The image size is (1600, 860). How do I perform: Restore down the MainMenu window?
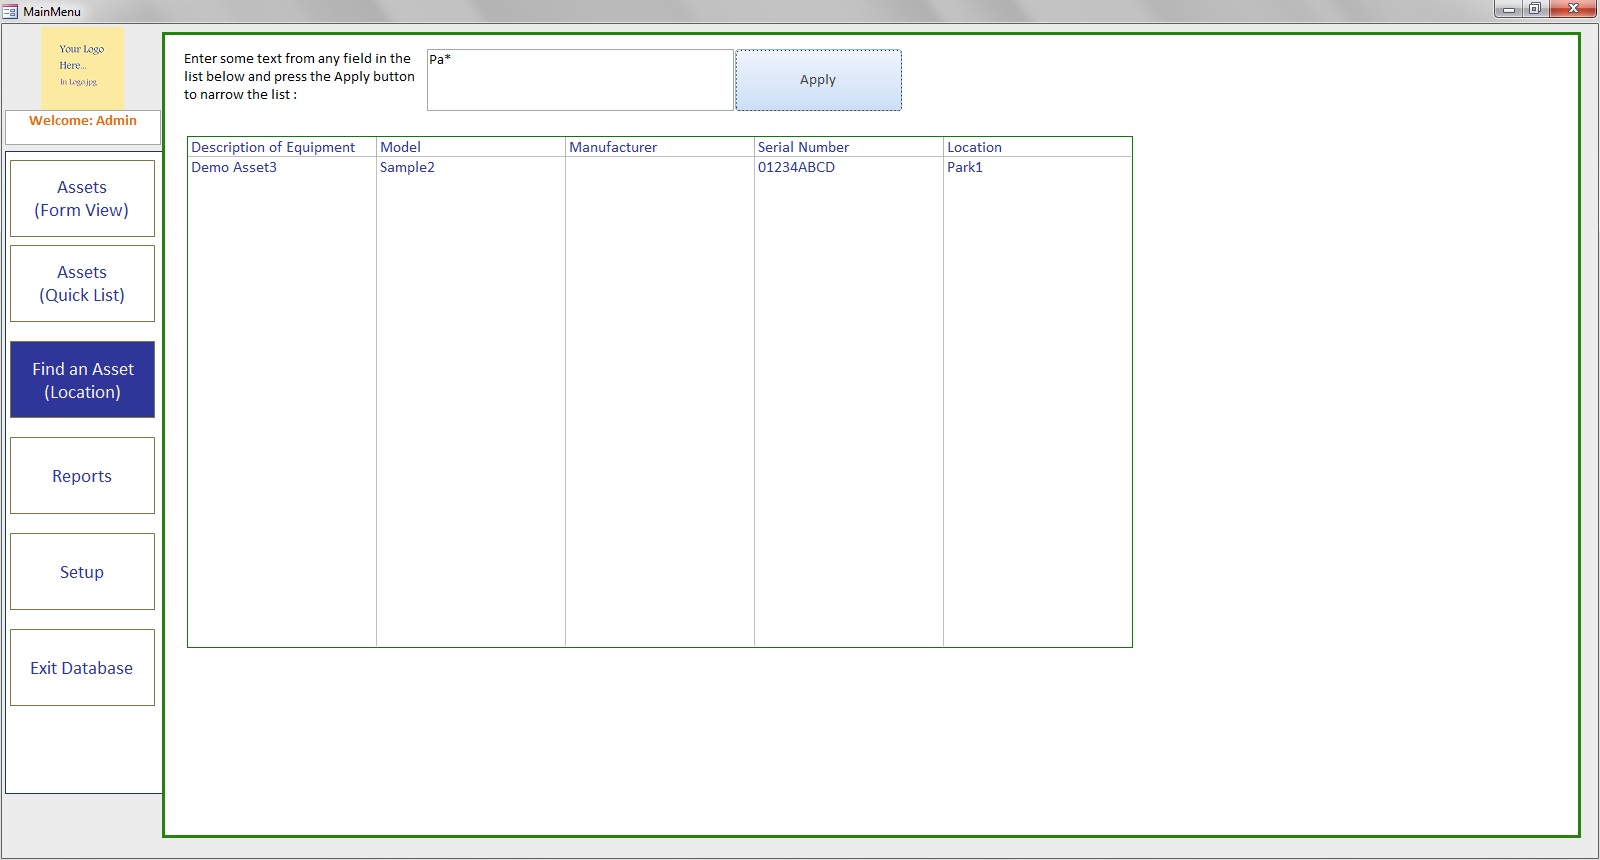[x=1534, y=9]
